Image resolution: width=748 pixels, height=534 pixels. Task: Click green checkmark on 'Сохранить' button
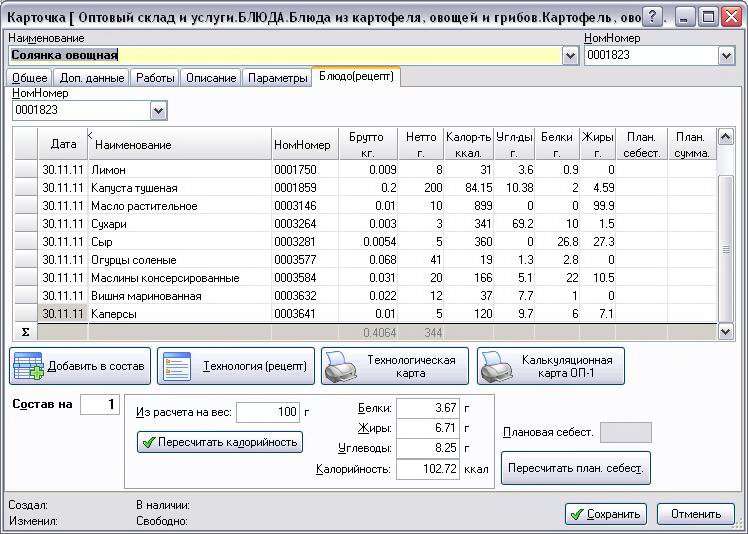(x=577, y=514)
